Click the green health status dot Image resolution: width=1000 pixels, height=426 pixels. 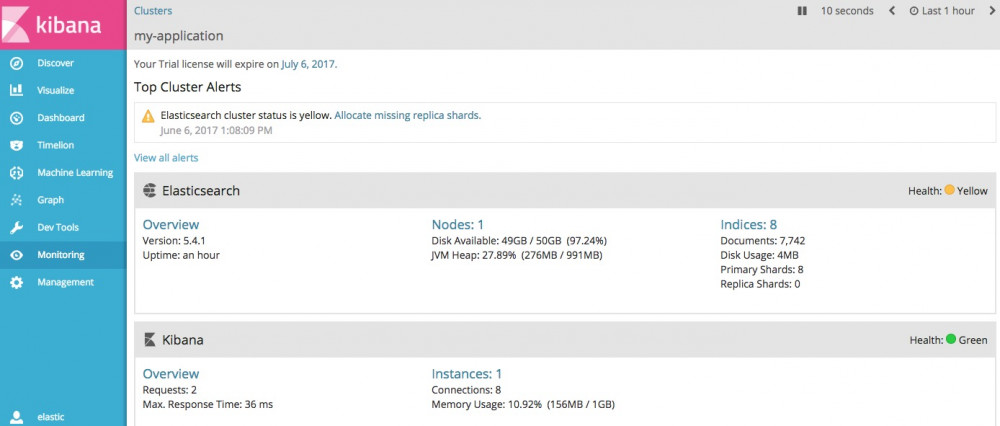(951, 339)
